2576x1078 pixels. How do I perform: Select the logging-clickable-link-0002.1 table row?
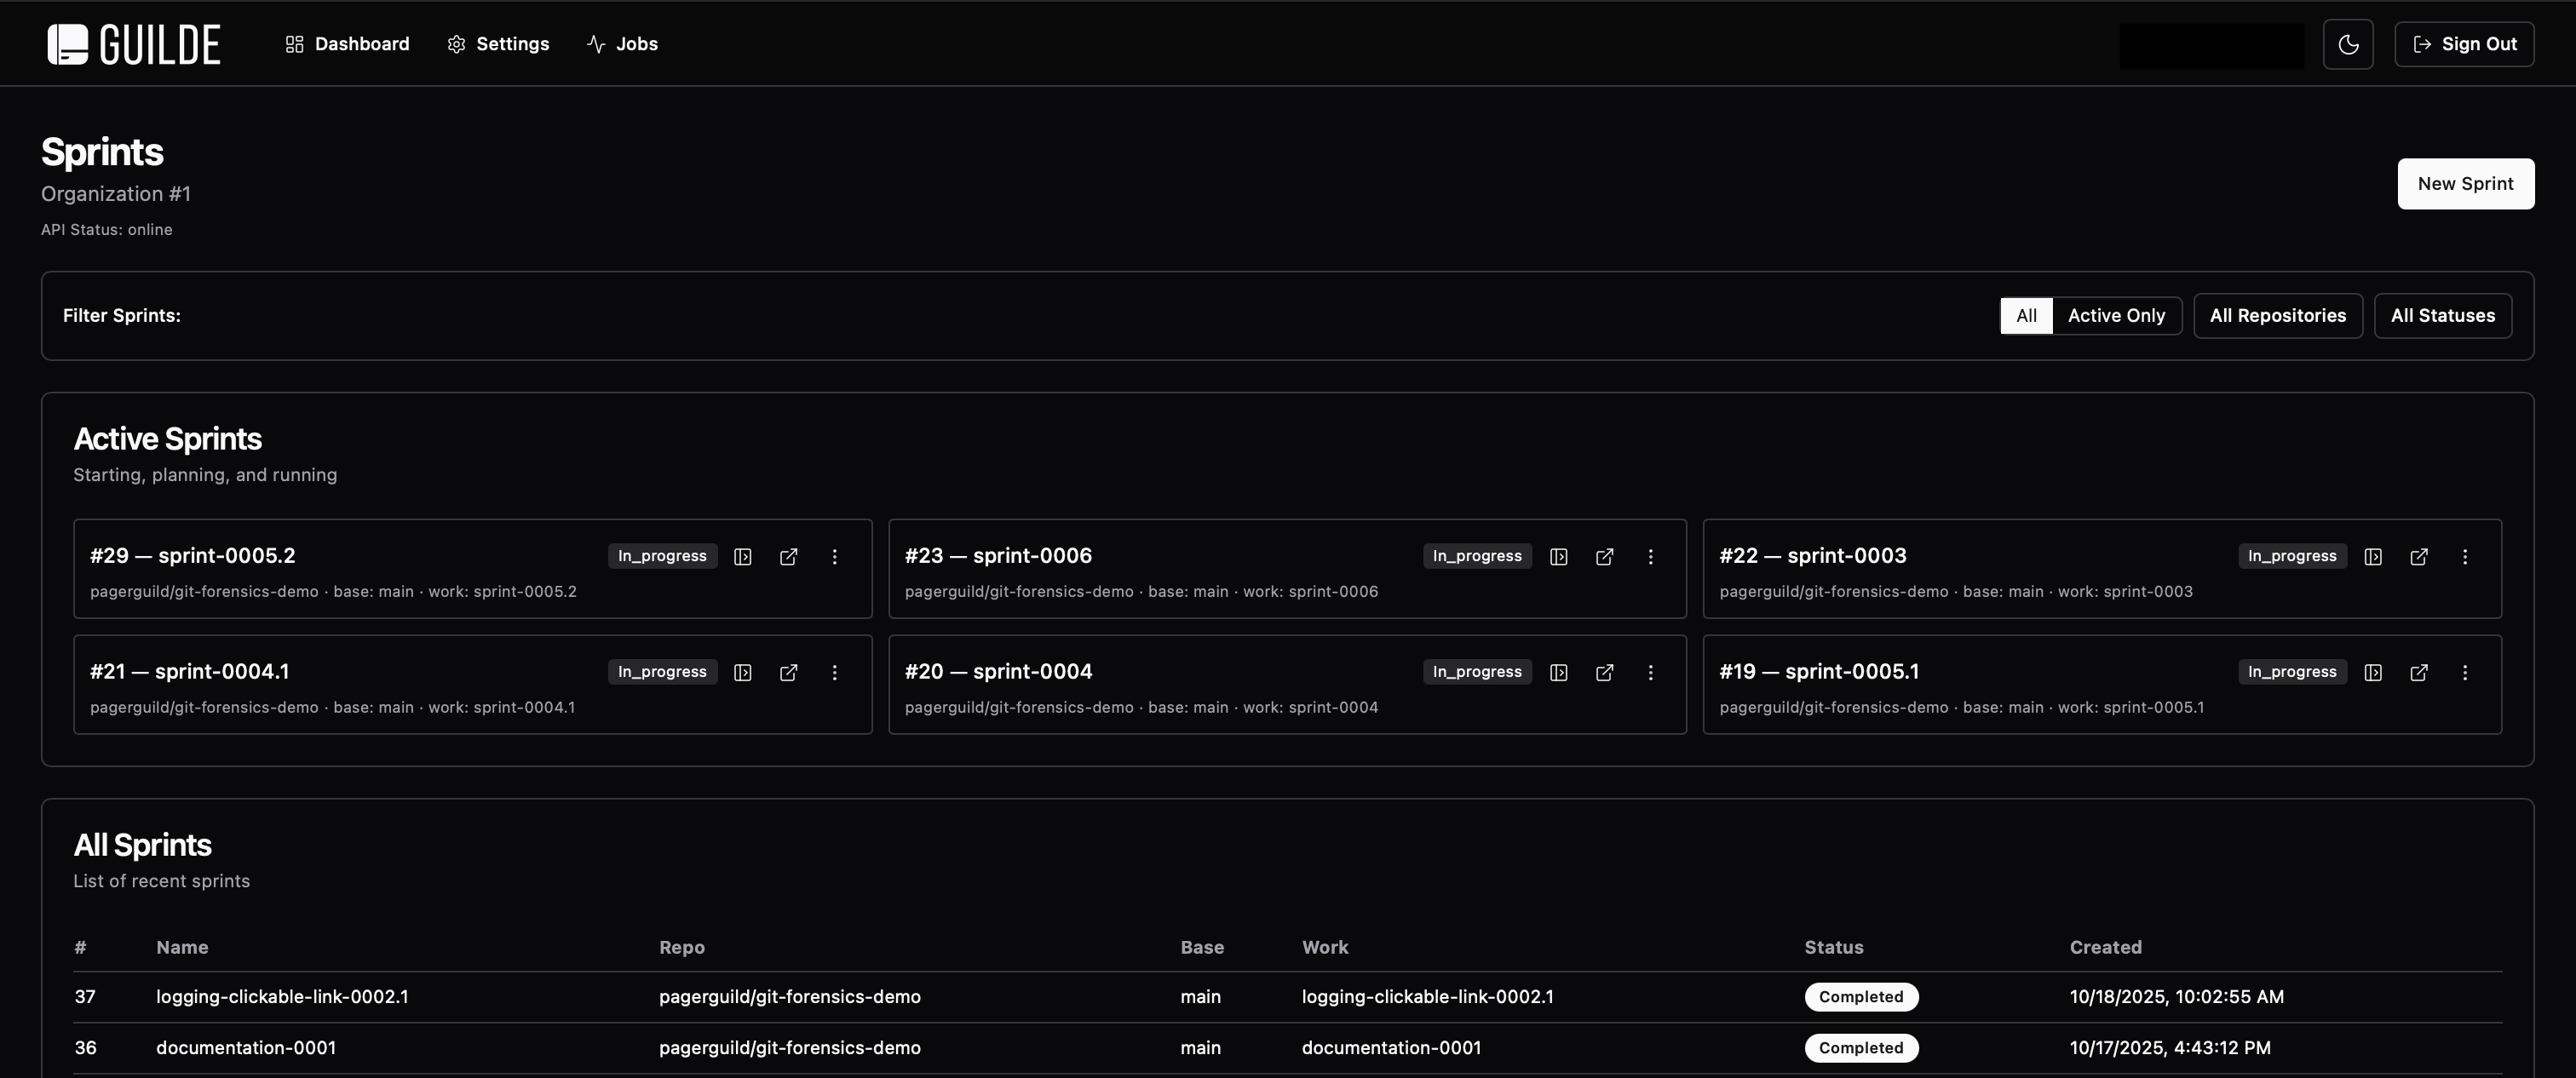point(282,997)
